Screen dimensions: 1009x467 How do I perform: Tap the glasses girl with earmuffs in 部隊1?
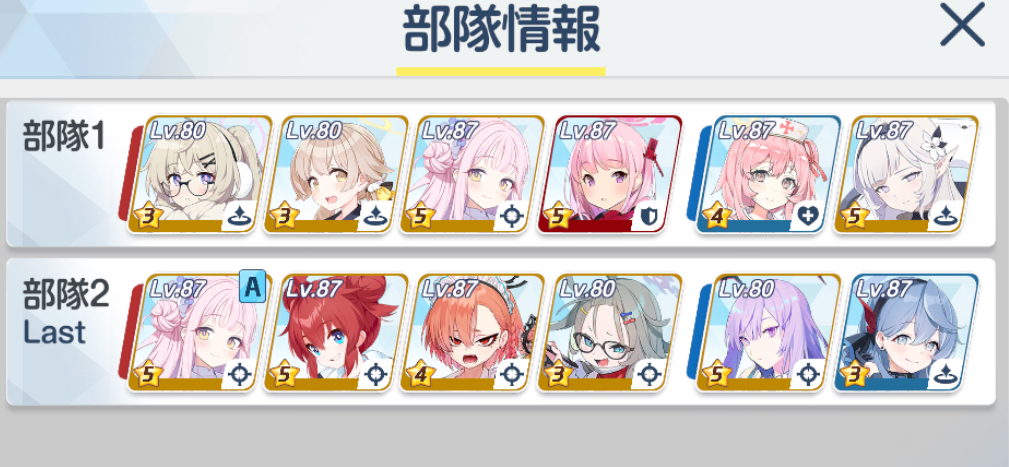click(196, 174)
